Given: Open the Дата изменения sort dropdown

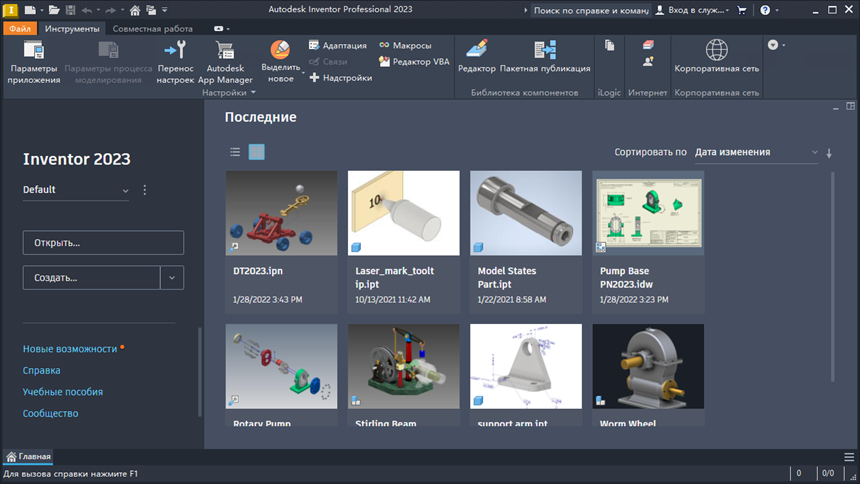Looking at the screenshot, I should 756,153.
